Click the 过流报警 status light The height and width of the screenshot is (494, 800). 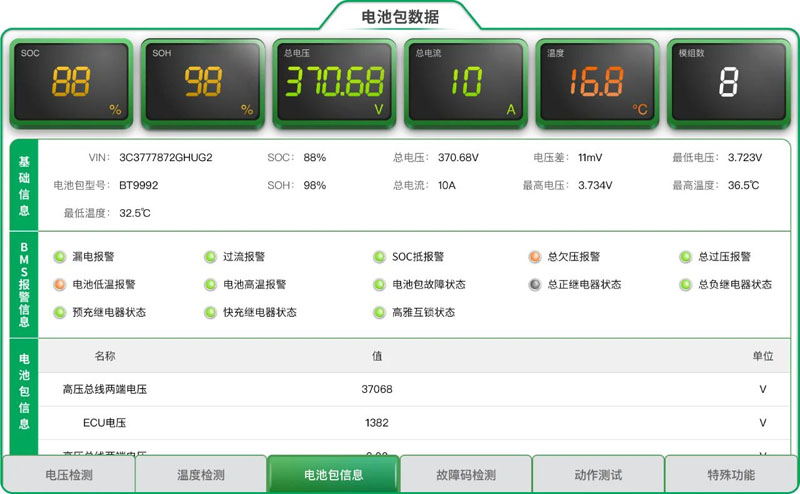(x=210, y=257)
